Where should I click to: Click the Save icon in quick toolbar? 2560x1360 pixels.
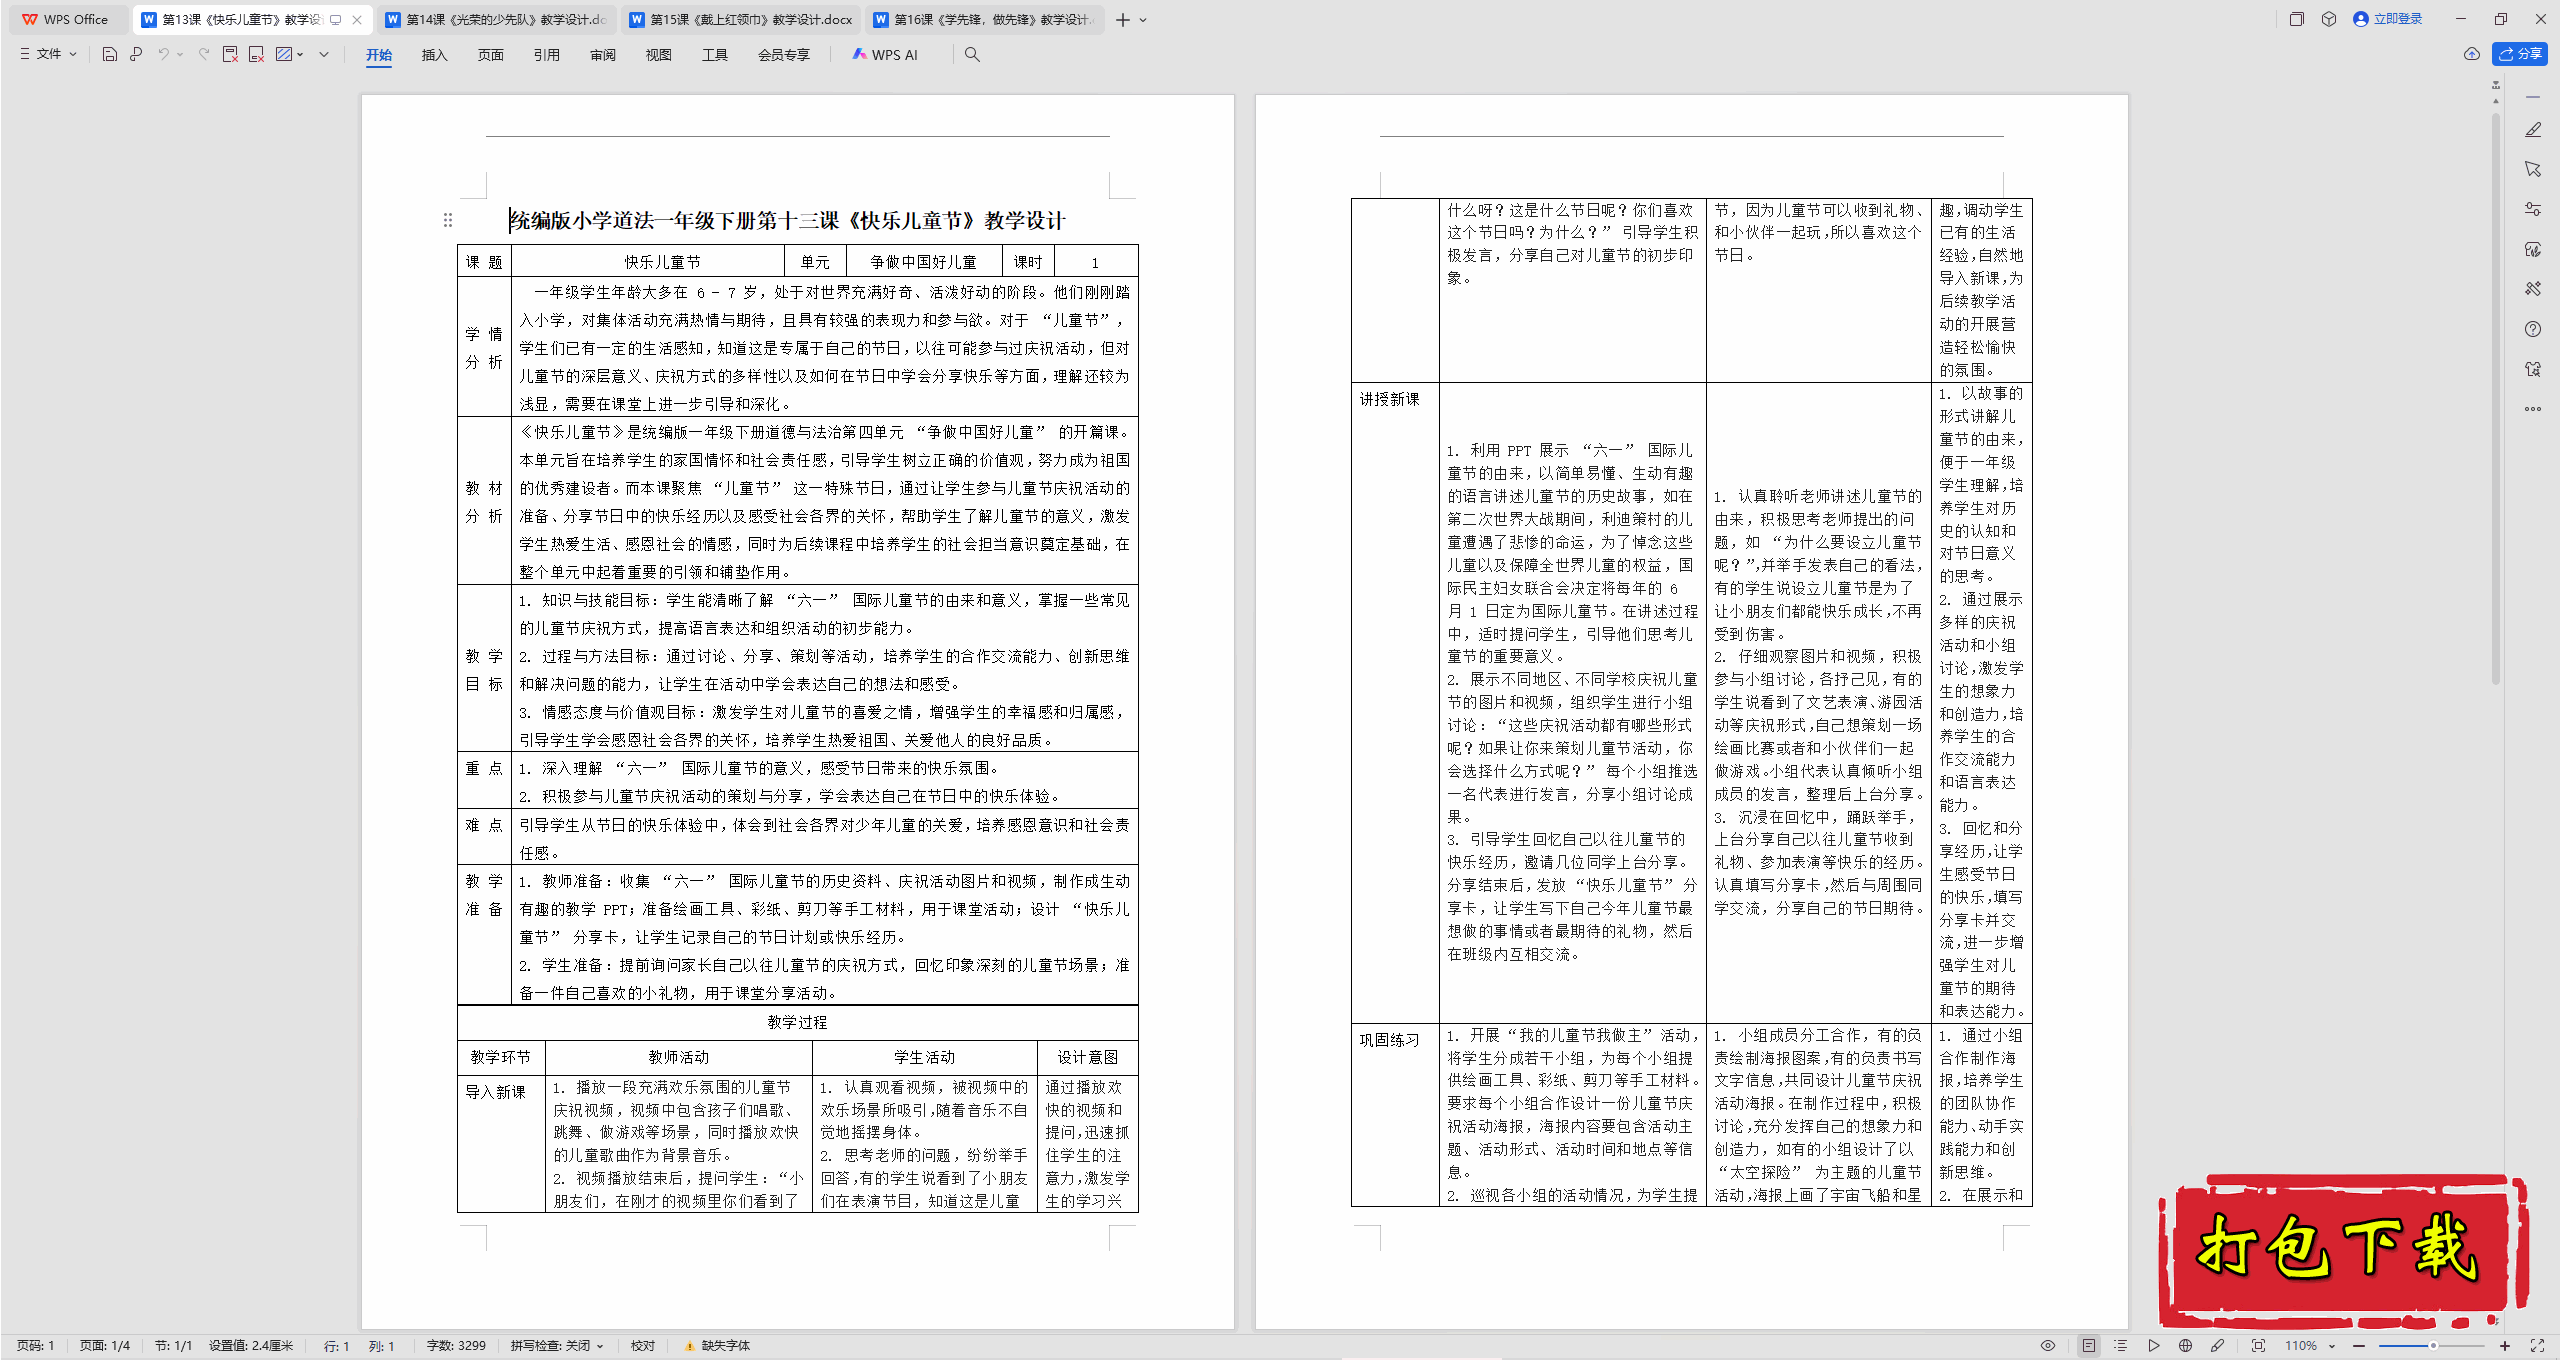(x=110, y=54)
